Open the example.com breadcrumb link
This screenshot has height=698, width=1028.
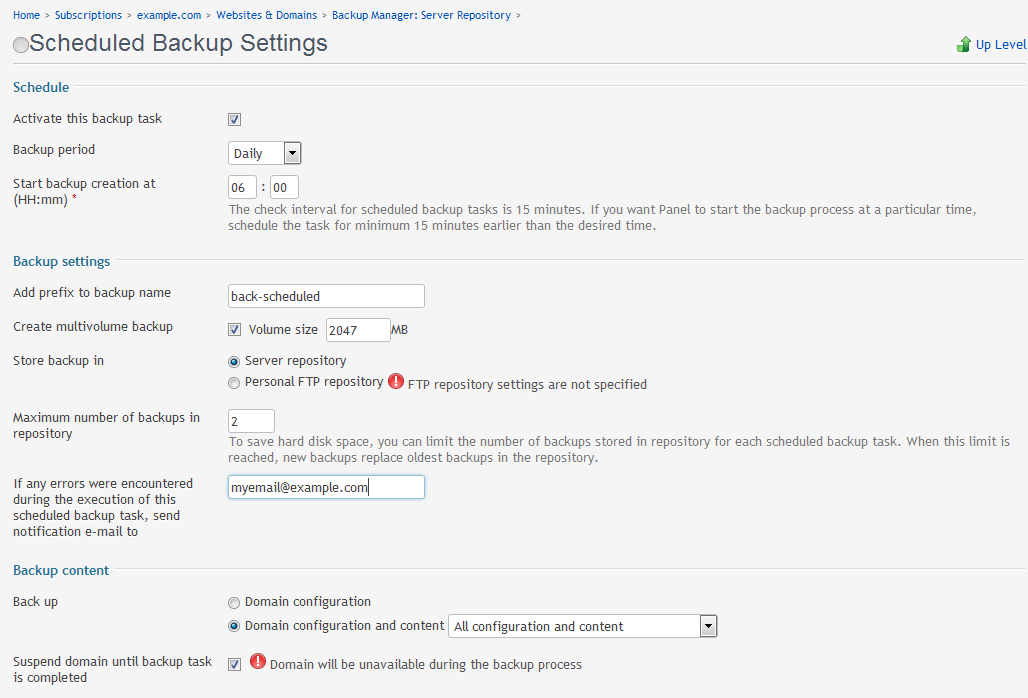(169, 15)
